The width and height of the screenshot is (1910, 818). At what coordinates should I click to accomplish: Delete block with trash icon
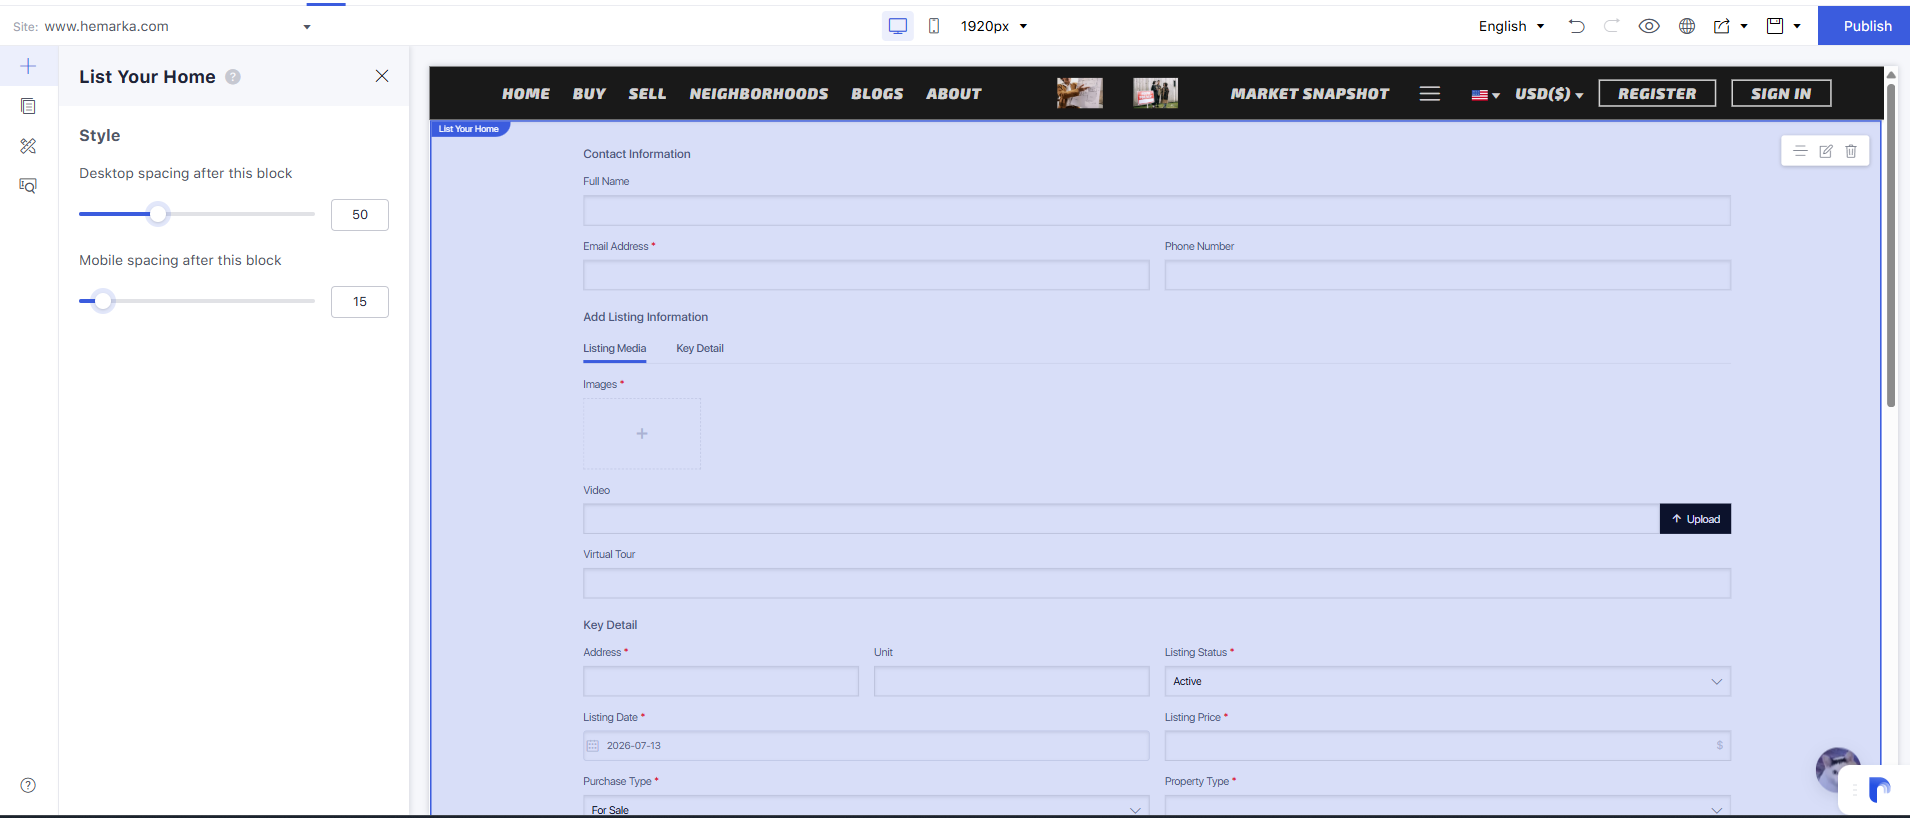(1851, 151)
